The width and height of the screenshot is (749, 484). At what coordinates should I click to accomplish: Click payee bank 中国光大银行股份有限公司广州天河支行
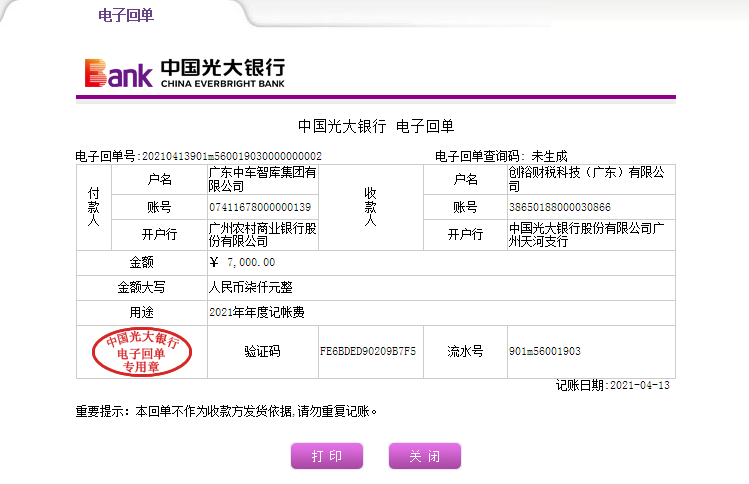587,235
